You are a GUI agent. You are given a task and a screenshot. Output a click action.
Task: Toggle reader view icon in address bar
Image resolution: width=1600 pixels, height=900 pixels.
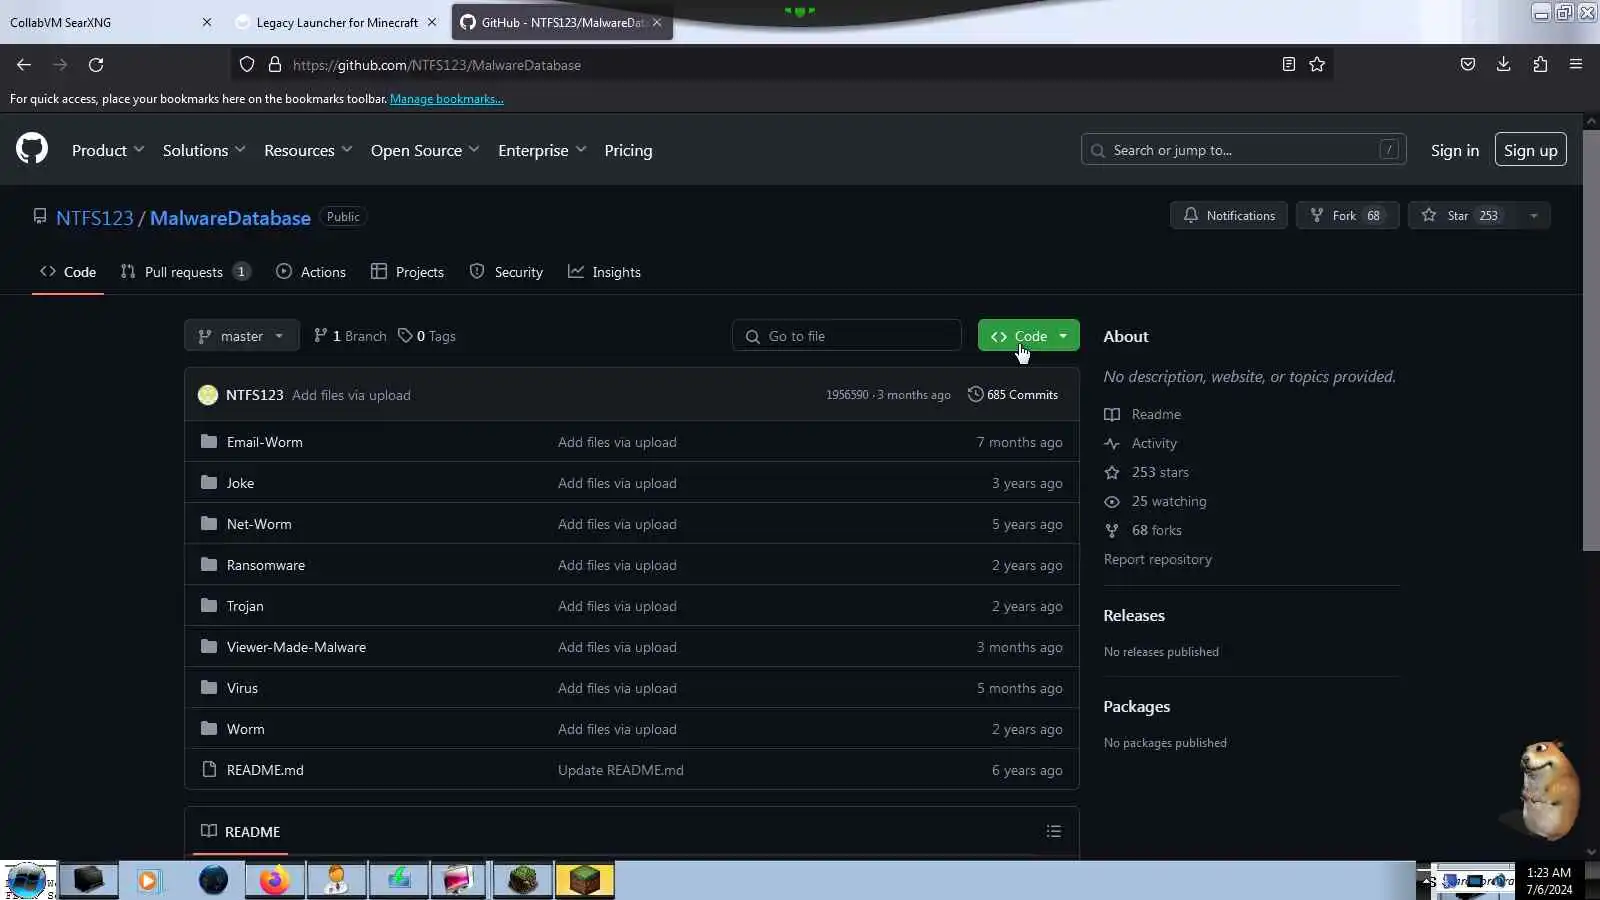pyautogui.click(x=1289, y=65)
